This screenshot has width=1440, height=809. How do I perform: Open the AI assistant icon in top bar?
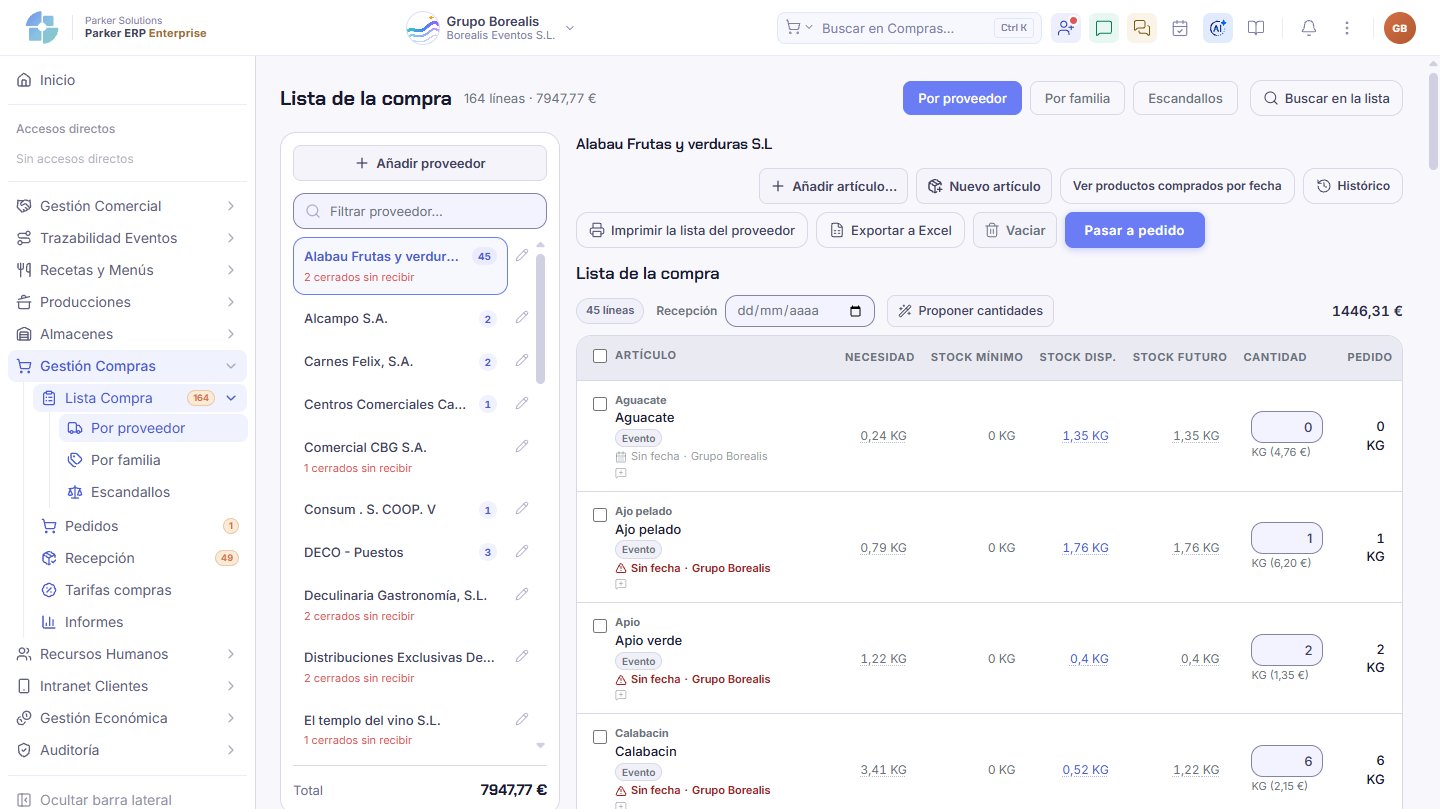coord(1218,28)
